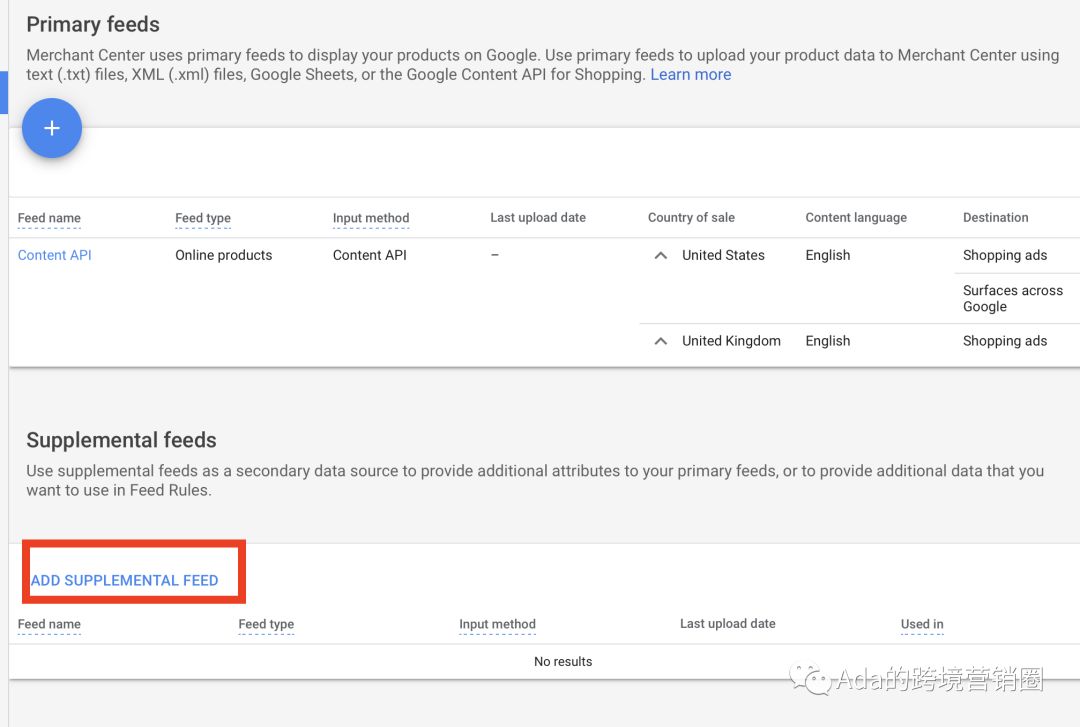Image resolution: width=1080 pixels, height=727 pixels.
Task: Click supplemental Input method column header
Action: coord(497,624)
